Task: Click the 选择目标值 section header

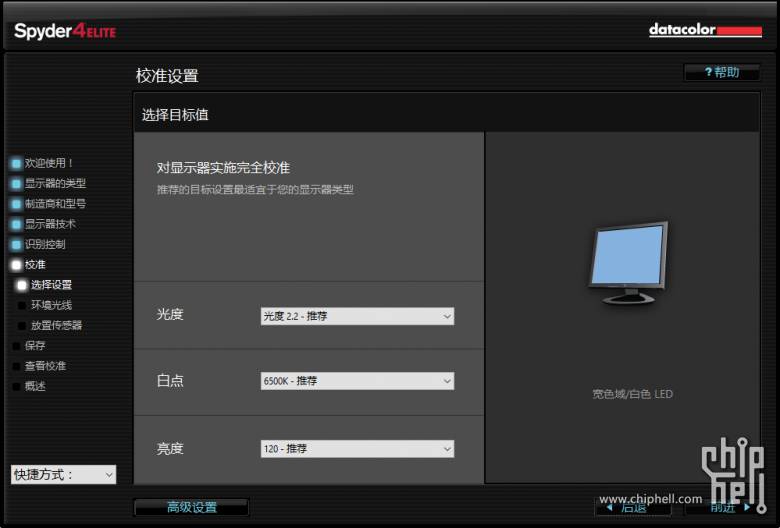Action: pos(175,115)
